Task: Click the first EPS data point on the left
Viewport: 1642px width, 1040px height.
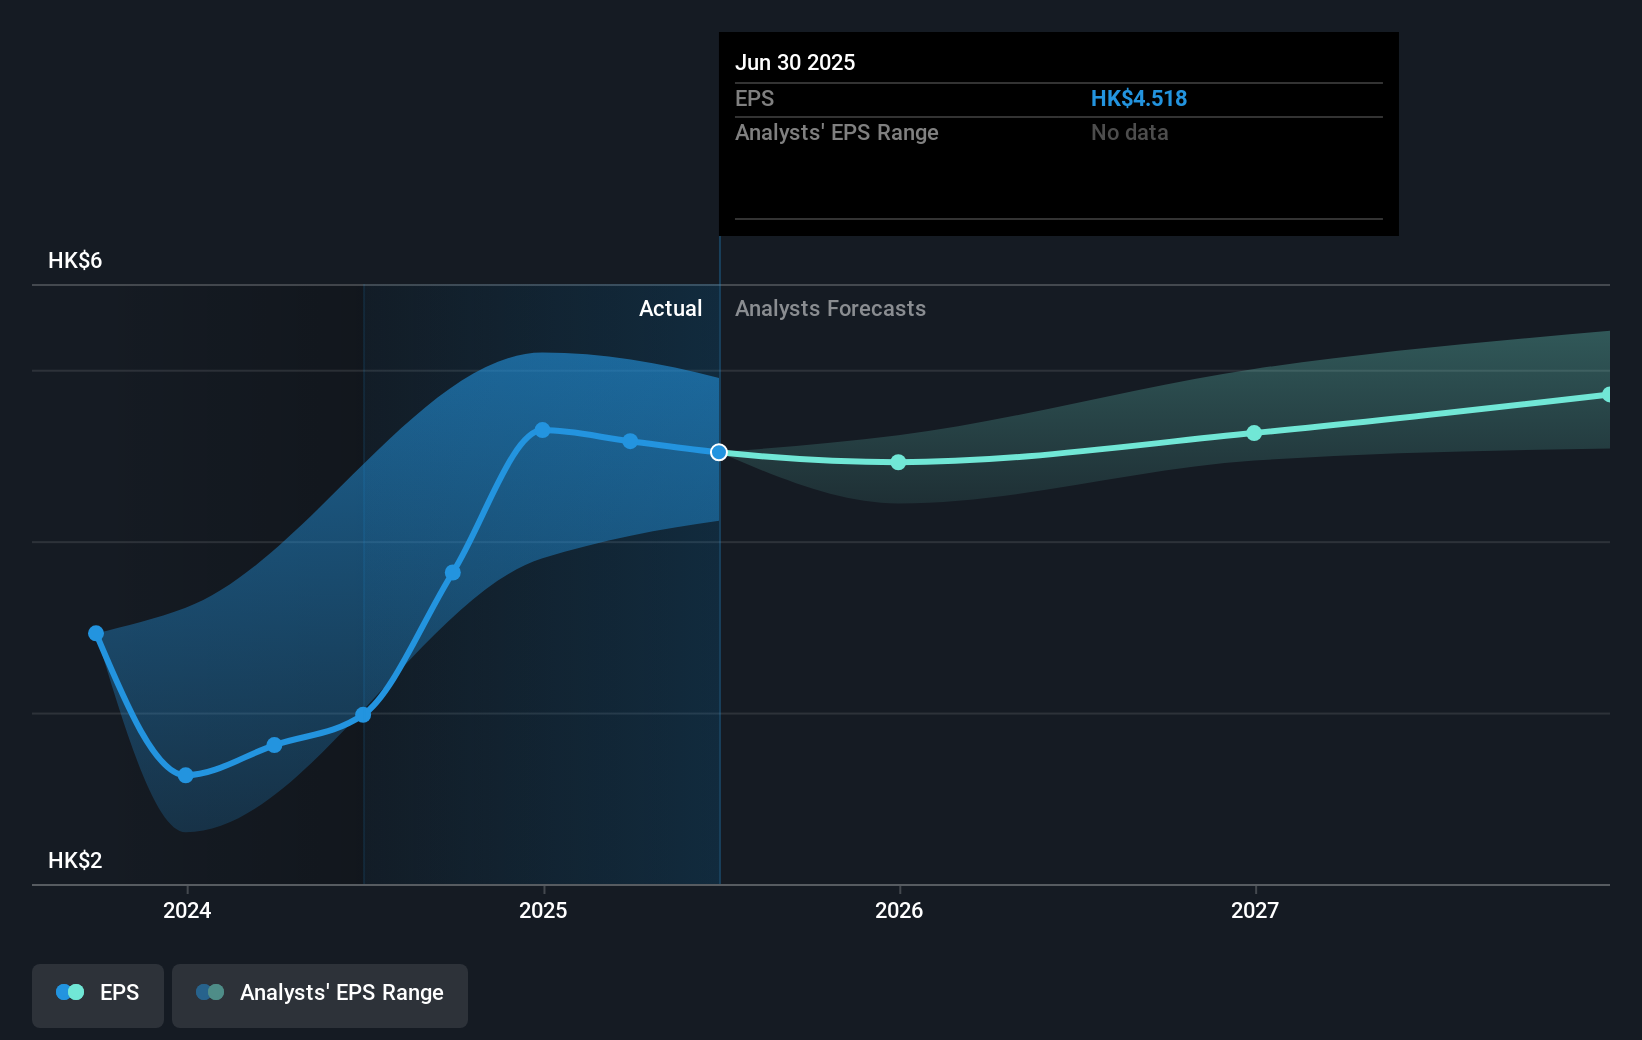Action: coord(95,632)
